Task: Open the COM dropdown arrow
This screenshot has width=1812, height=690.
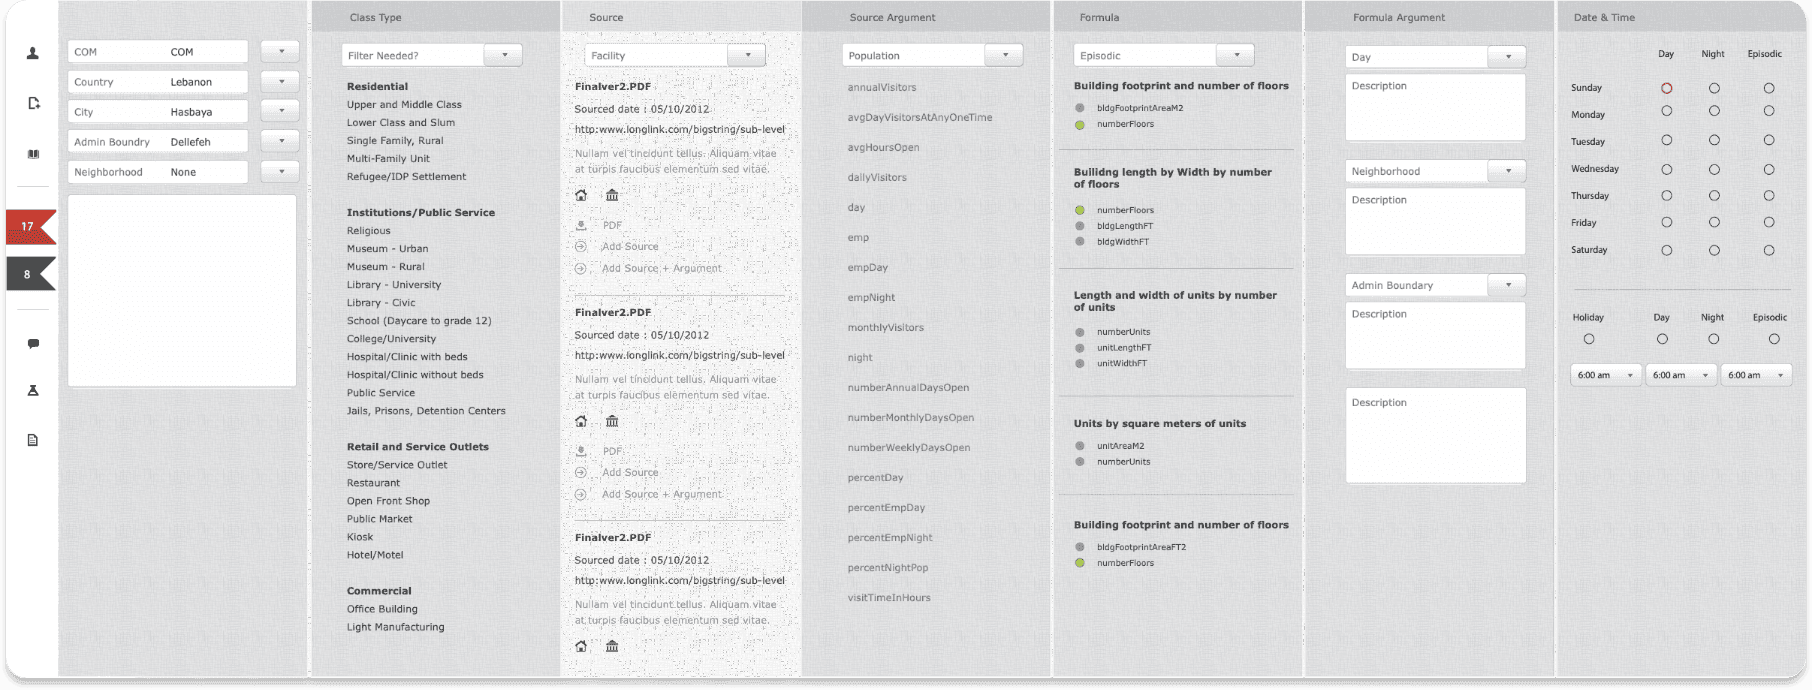Action: point(281,51)
